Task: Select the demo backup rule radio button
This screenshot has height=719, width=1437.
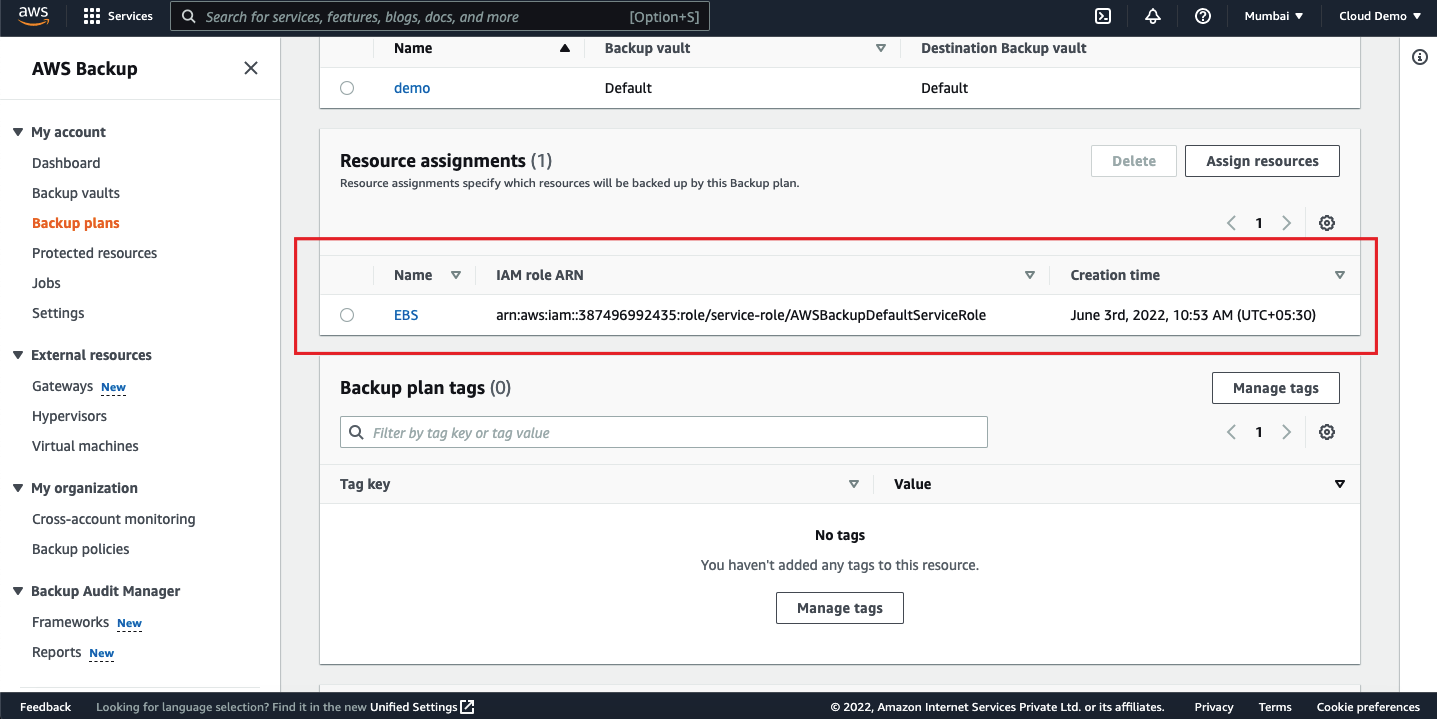Action: coord(347,88)
